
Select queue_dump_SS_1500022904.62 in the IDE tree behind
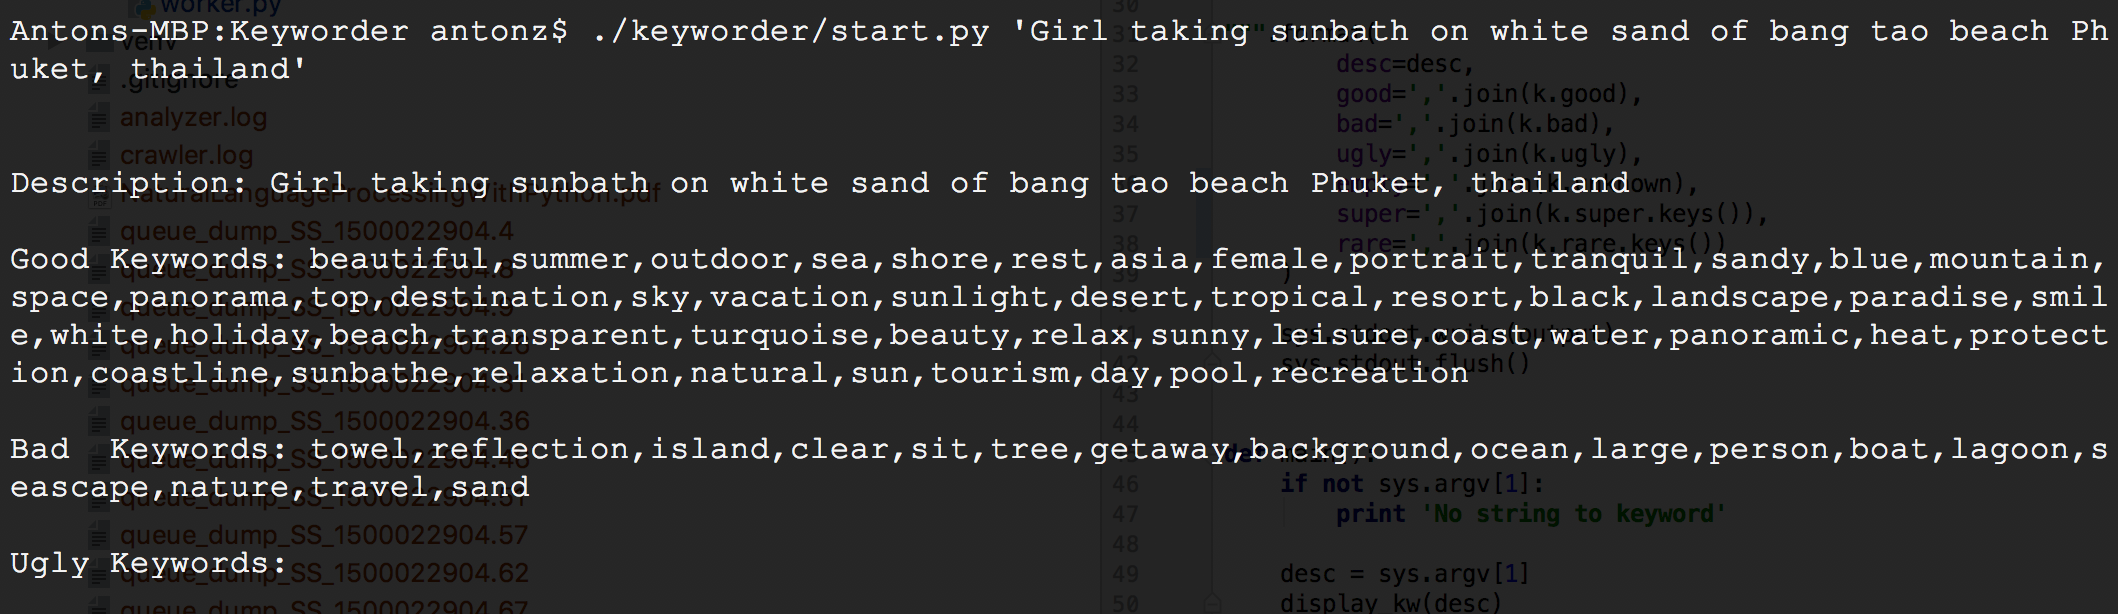[x=324, y=573]
